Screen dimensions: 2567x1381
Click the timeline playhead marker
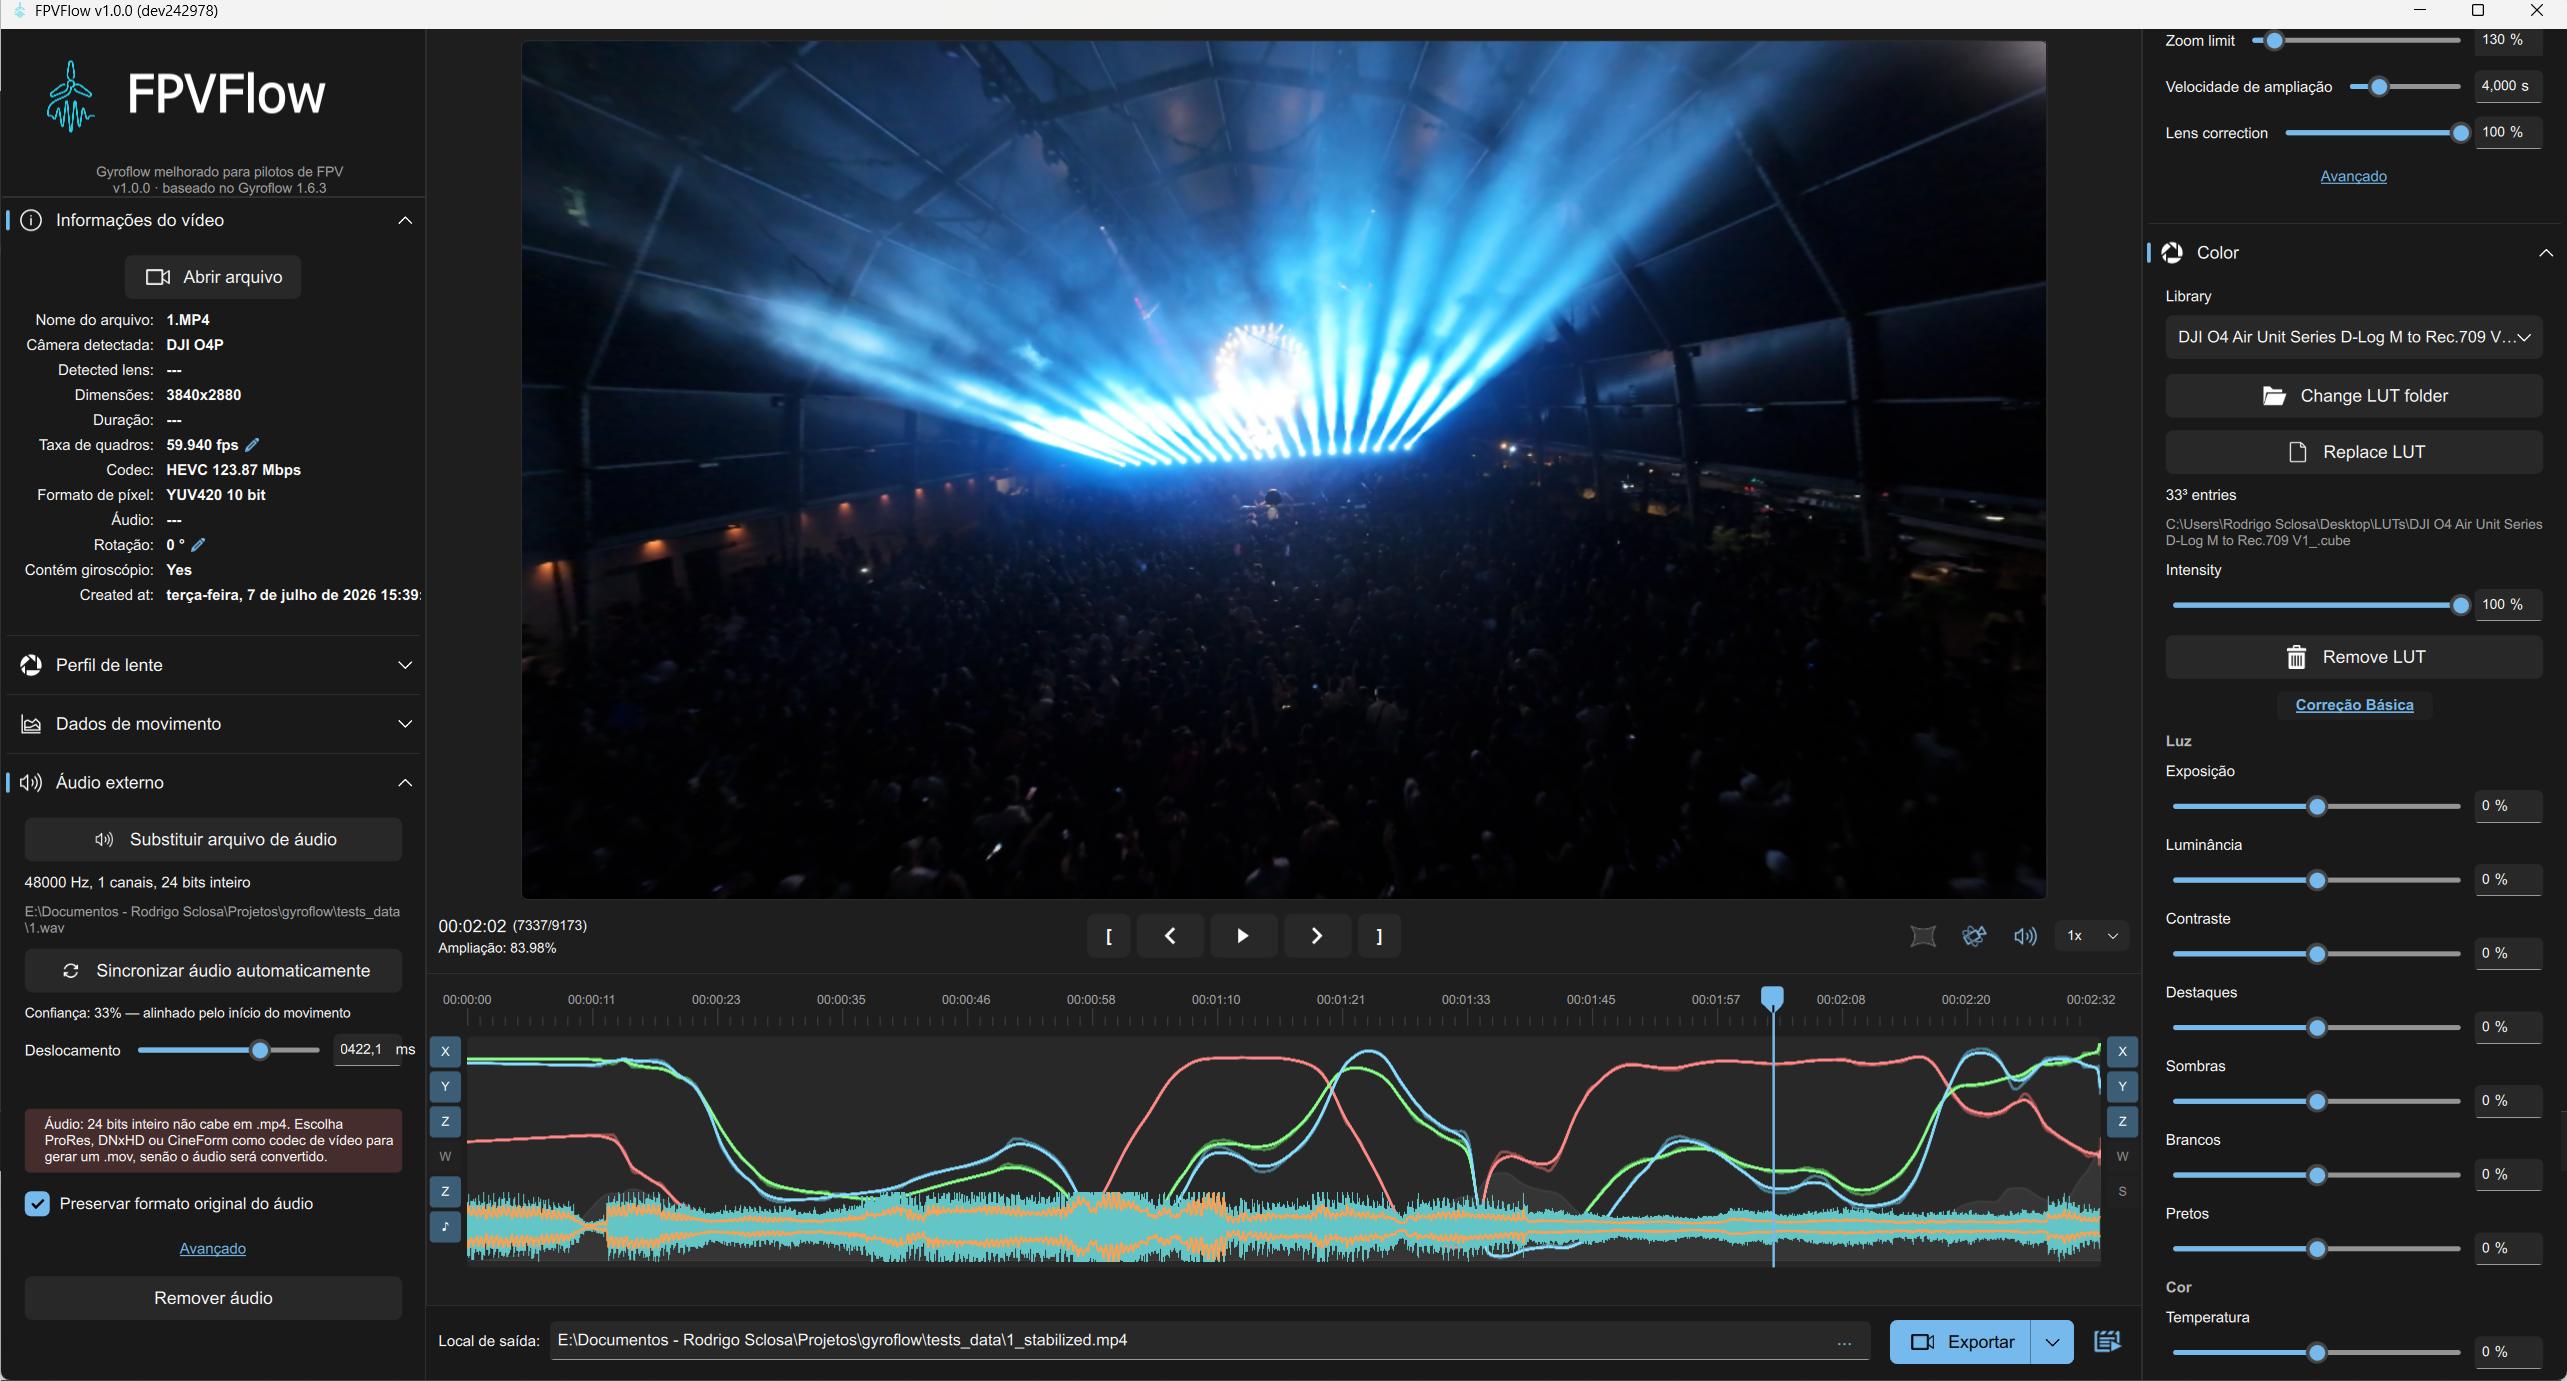[x=1772, y=997]
